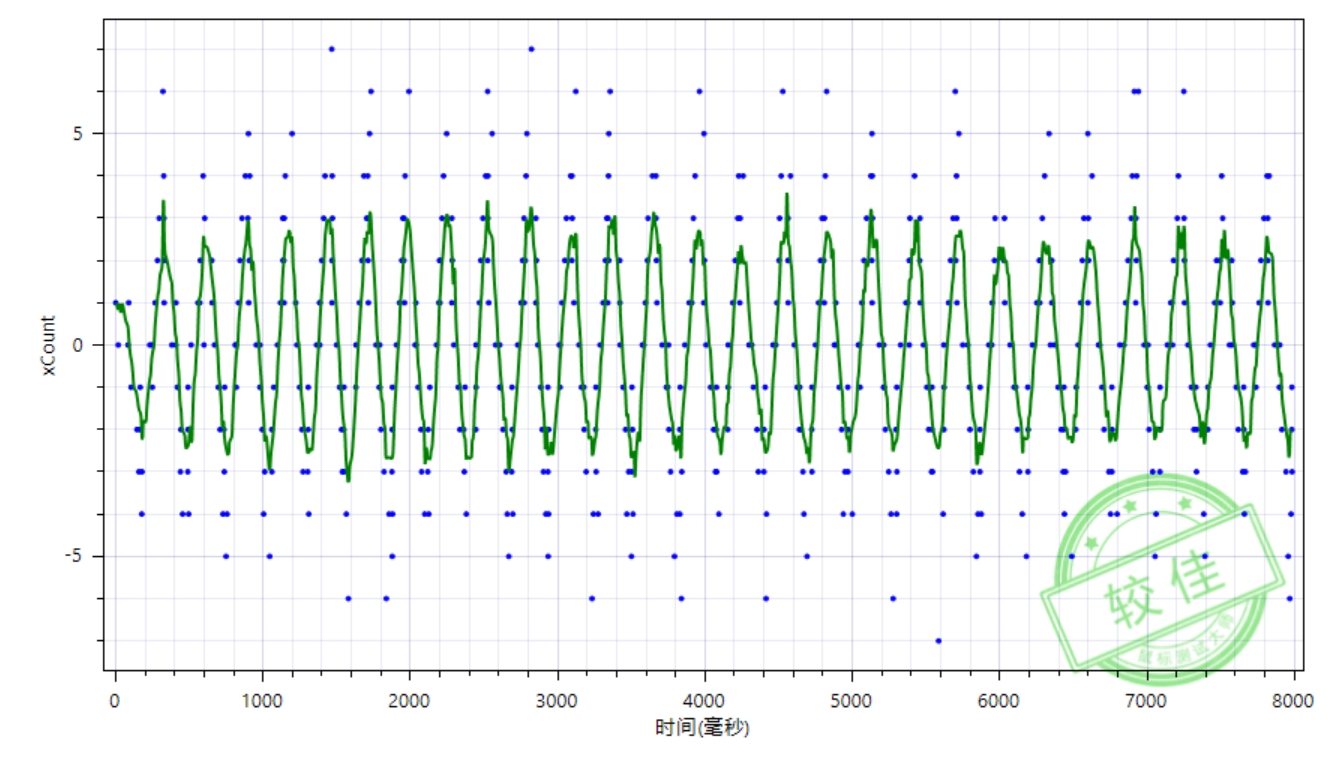Click the 4000 x-axis tick label
The image size is (1332, 759).
704,702
